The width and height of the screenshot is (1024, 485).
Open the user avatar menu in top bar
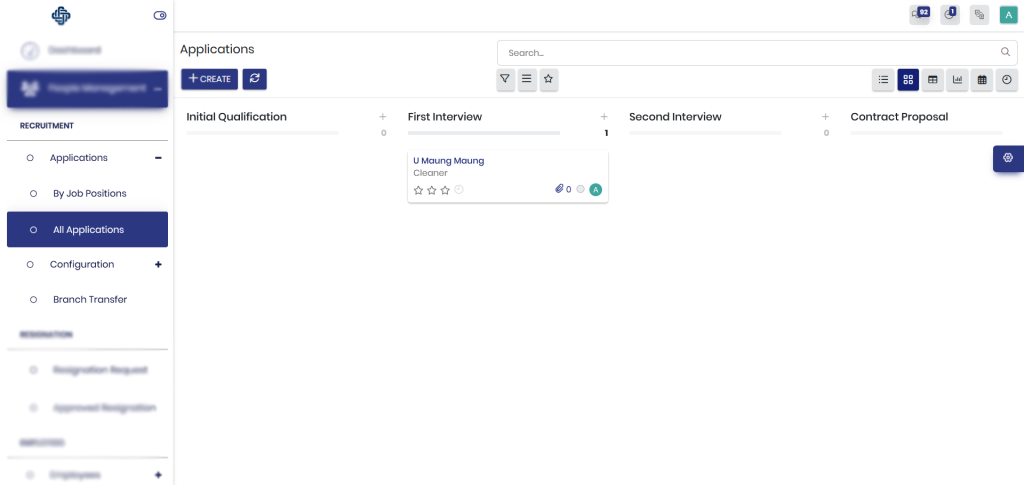1009,15
